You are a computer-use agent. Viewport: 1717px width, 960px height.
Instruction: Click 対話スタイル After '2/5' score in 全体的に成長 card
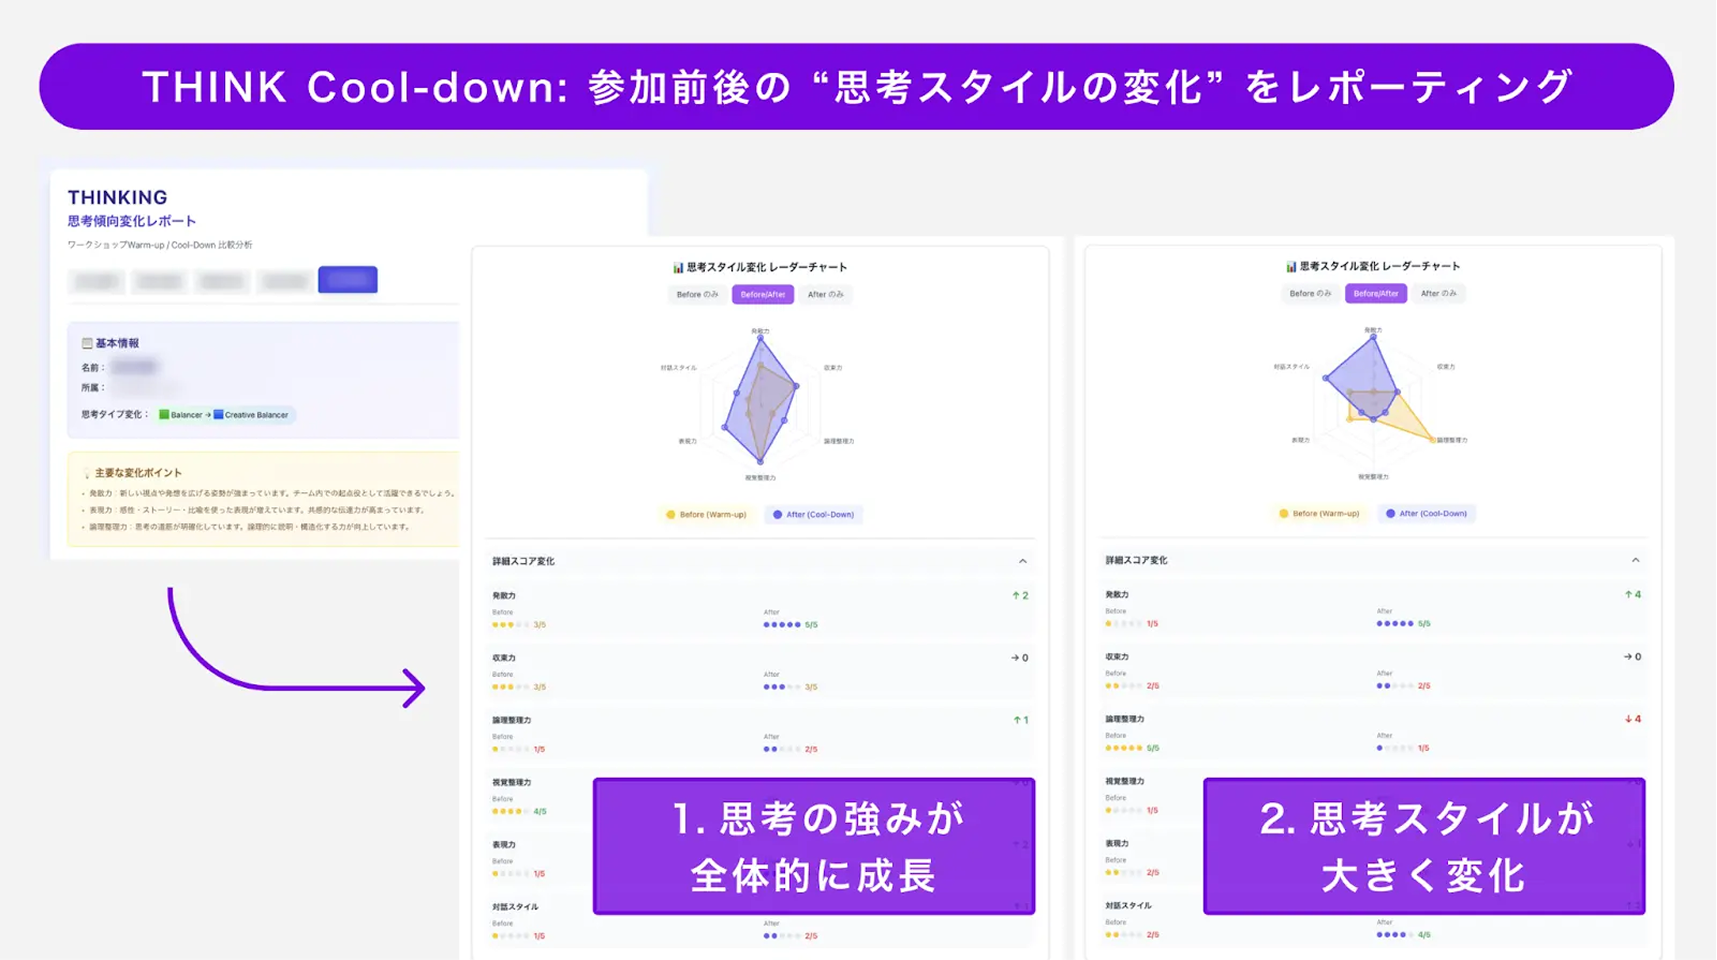(811, 937)
